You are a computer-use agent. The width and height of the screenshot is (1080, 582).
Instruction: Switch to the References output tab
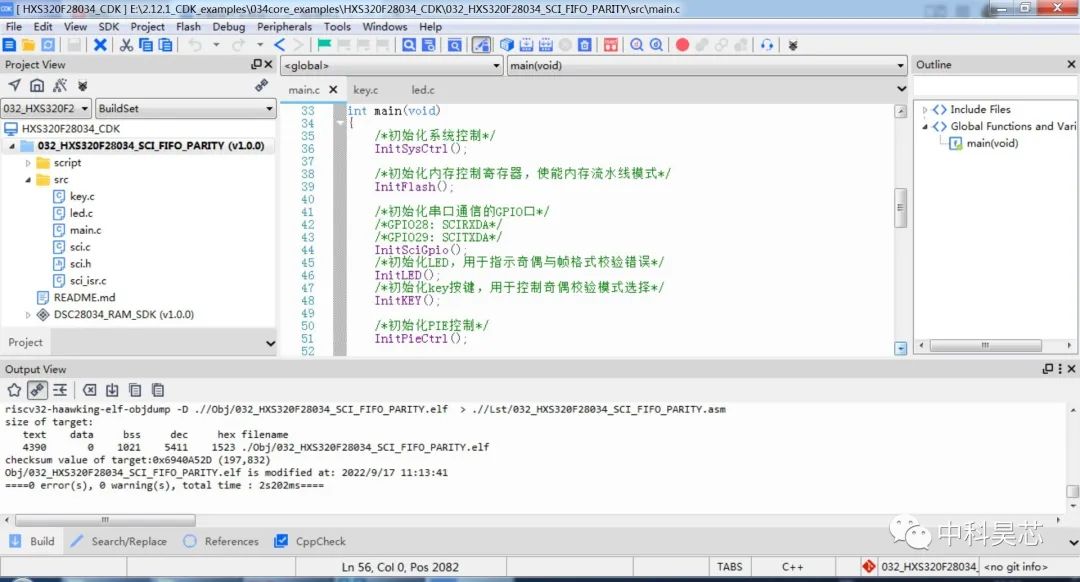click(221, 541)
